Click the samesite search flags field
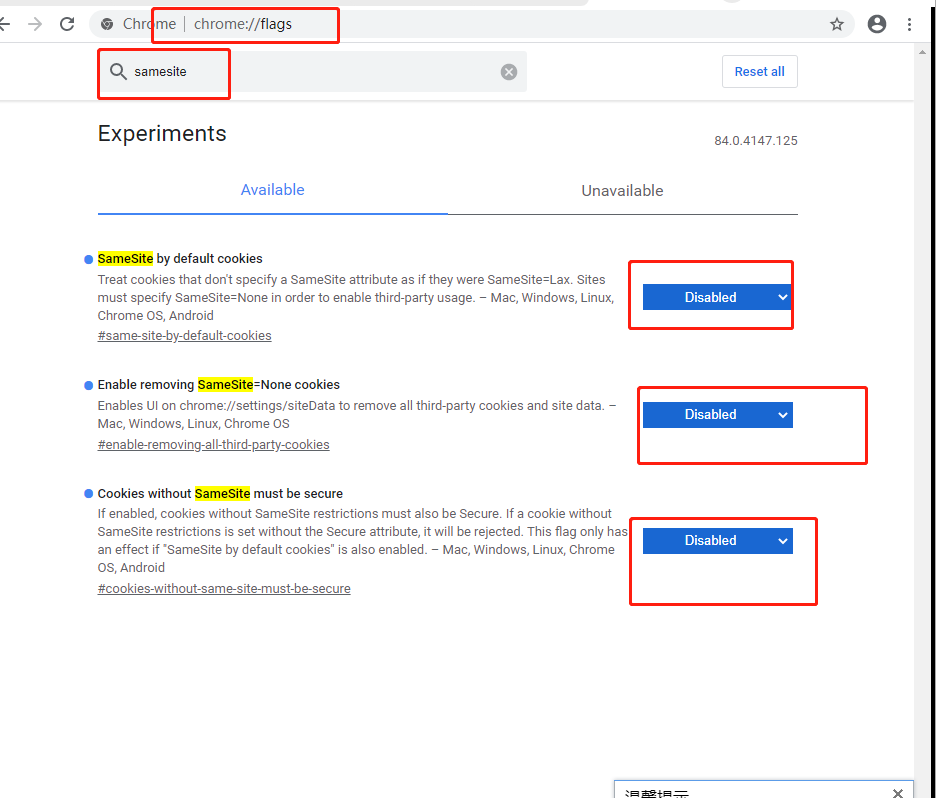 pyautogui.click(x=313, y=72)
